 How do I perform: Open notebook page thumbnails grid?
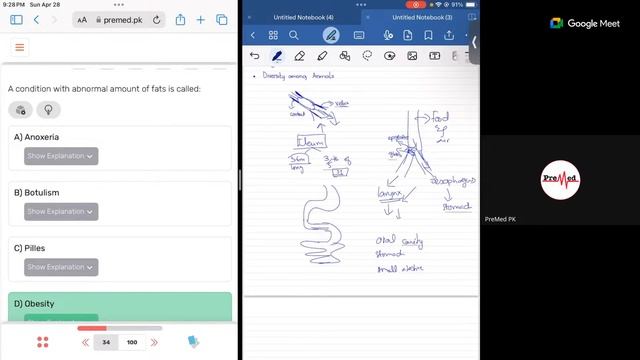[x=273, y=36]
